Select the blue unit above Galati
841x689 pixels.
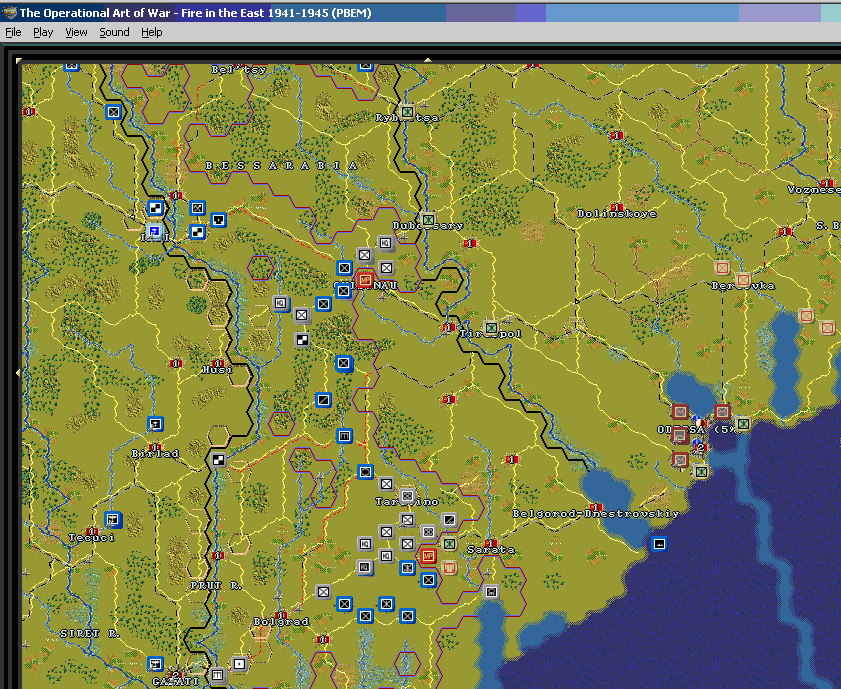pos(155,664)
